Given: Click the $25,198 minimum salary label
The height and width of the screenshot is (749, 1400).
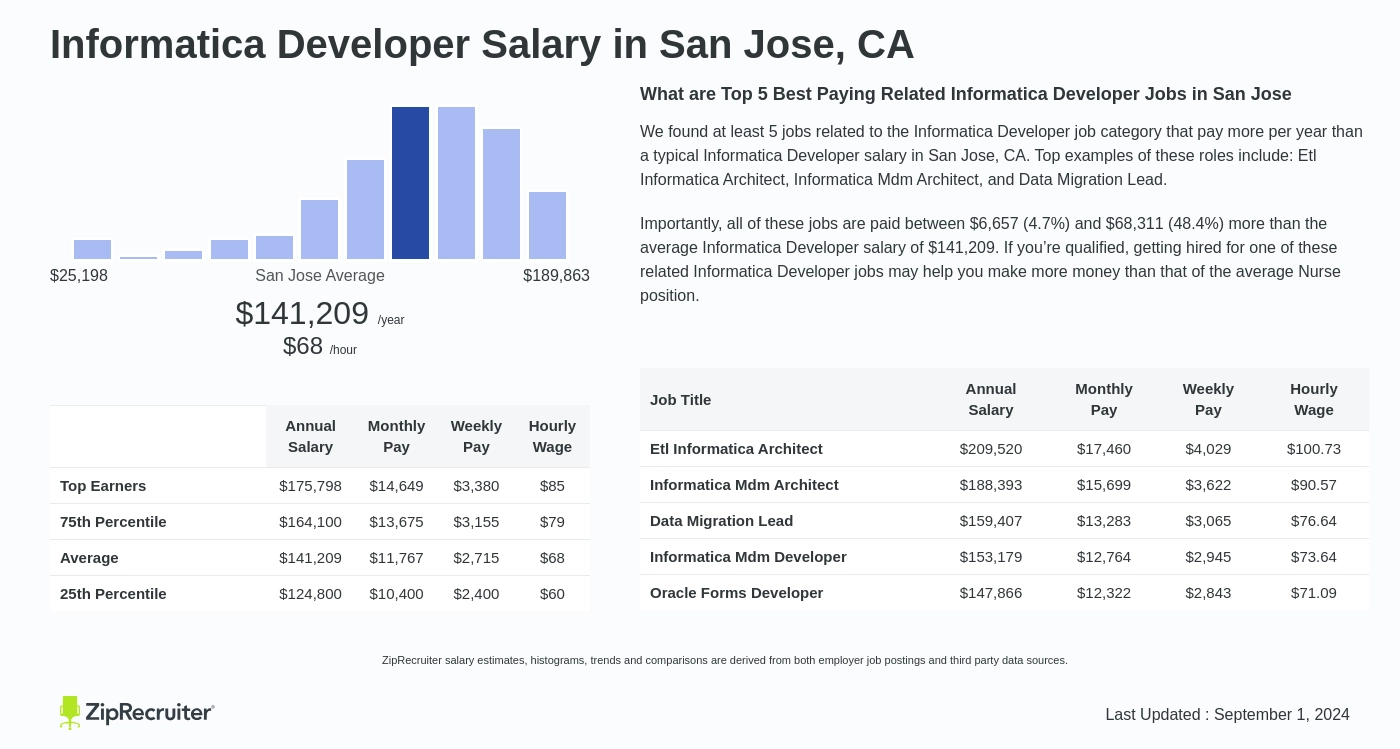Looking at the screenshot, I should click(x=79, y=275).
